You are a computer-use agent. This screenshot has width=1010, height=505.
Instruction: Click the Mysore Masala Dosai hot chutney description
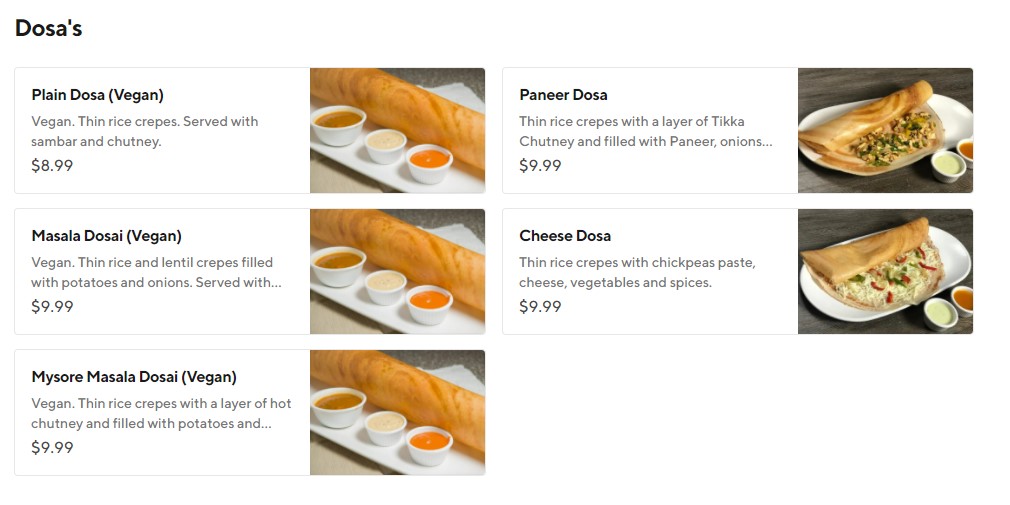[161, 413]
